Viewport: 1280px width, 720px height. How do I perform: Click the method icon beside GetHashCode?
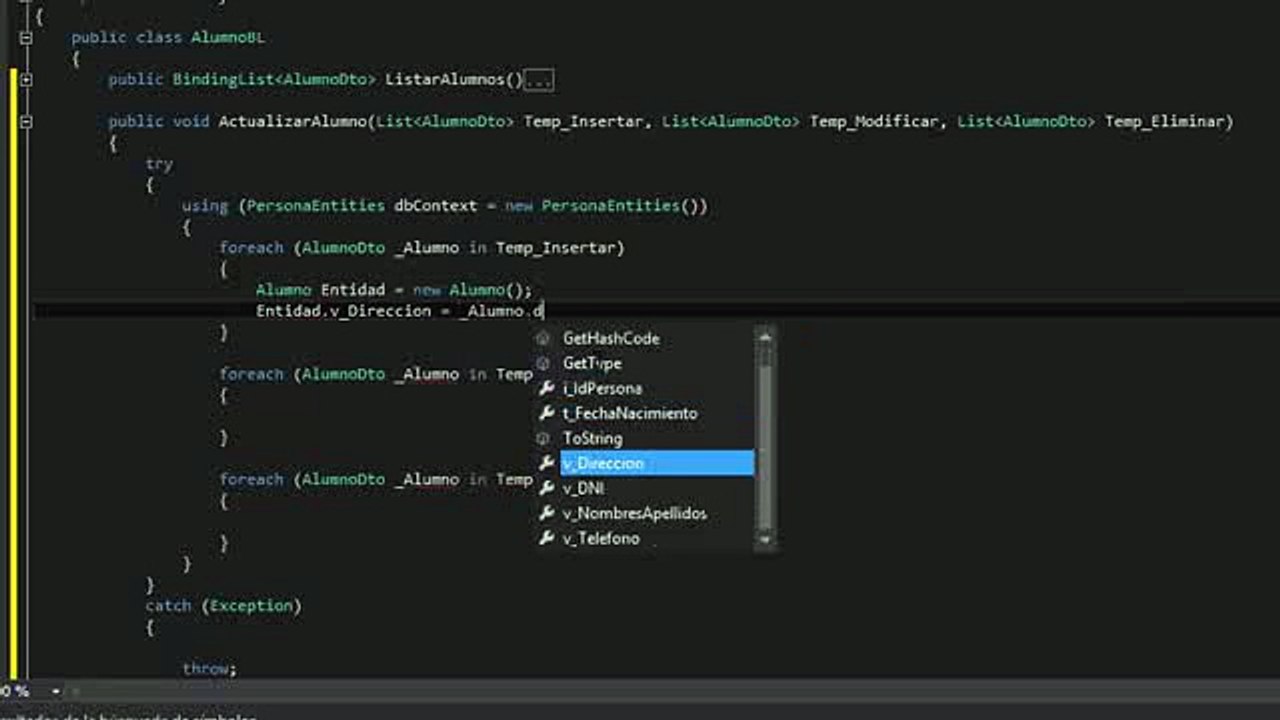pos(545,339)
